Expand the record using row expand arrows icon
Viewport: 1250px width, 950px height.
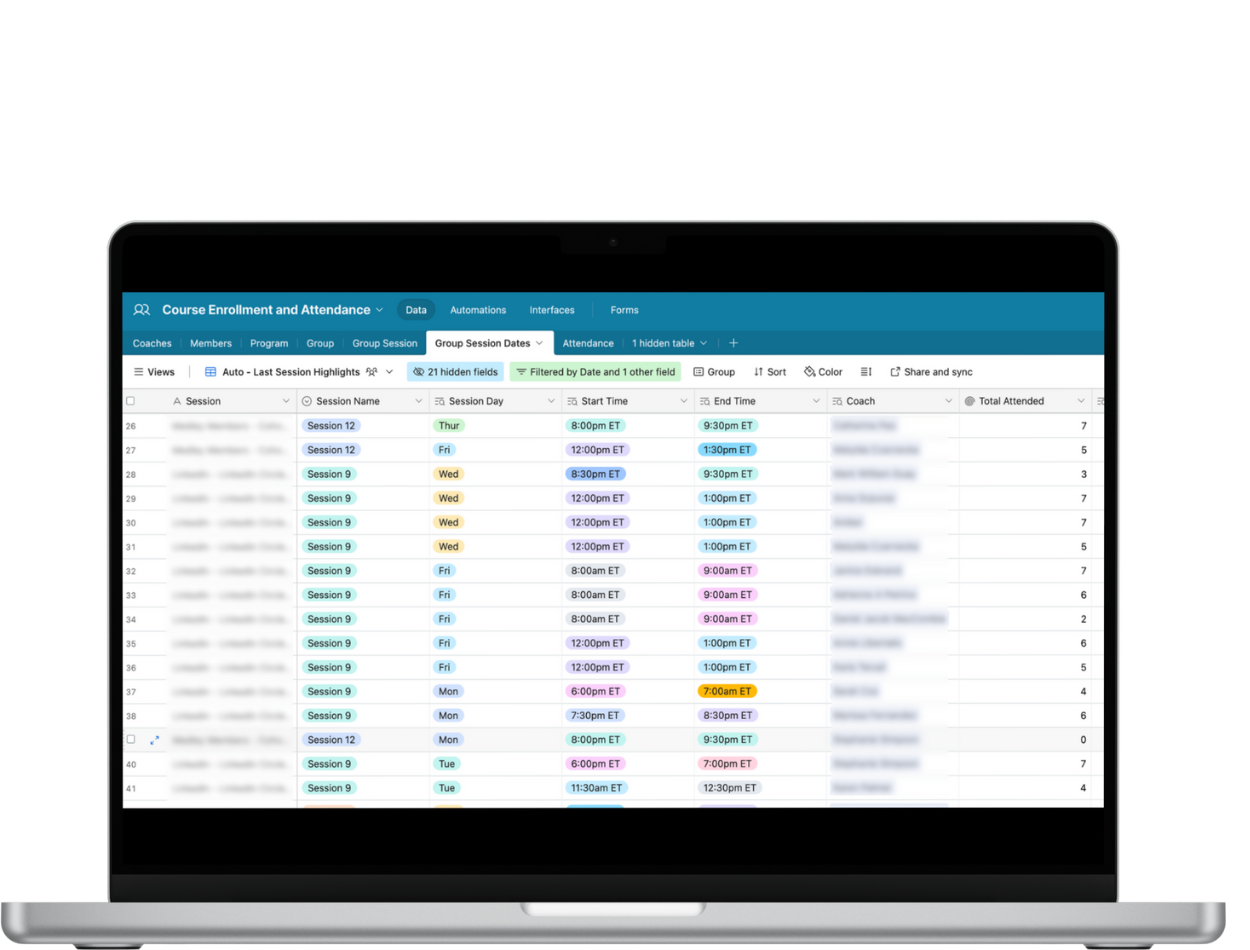click(155, 740)
